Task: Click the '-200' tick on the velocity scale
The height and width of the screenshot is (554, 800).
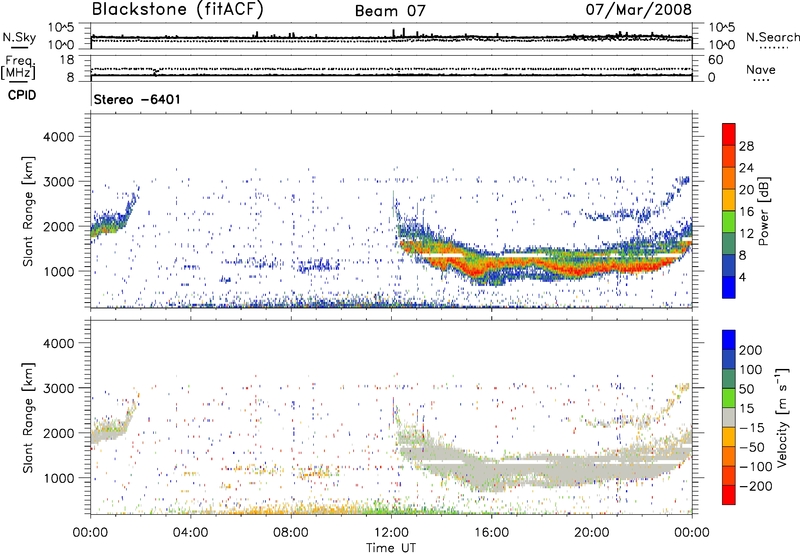Action: [x=756, y=486]
